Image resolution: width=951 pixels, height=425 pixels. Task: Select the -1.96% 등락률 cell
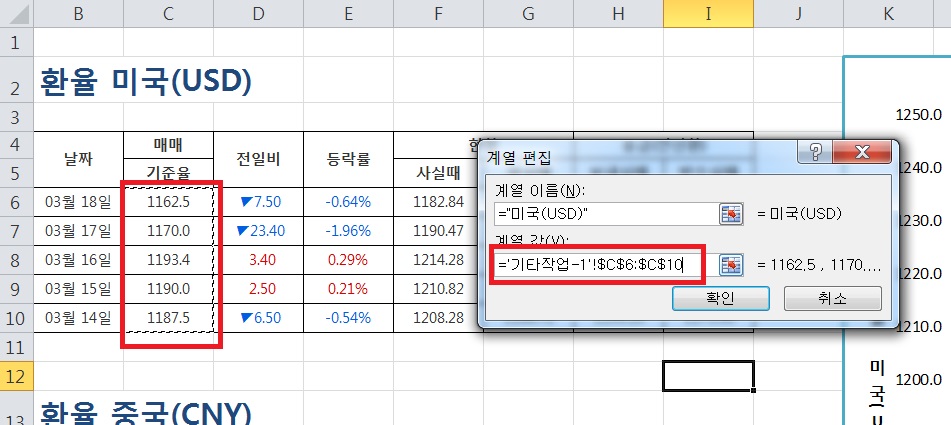tap(348, 231)
